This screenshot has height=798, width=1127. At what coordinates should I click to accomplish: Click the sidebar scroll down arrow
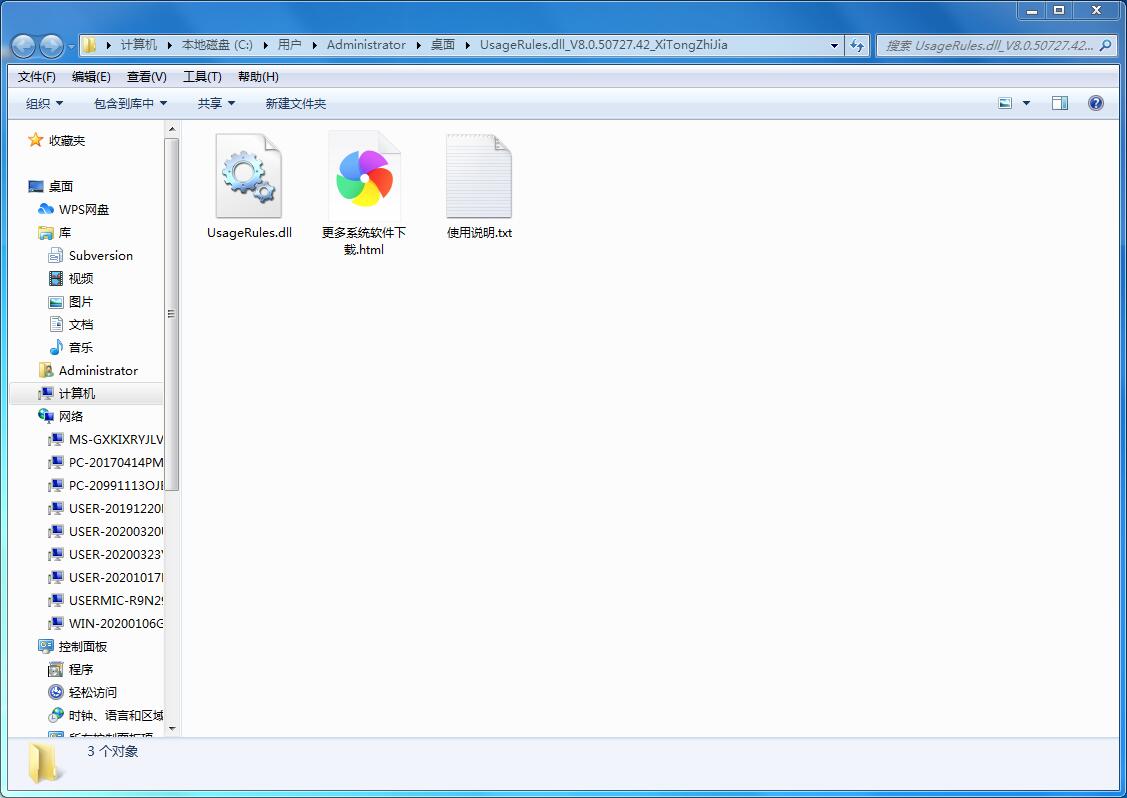pos(172,728)
